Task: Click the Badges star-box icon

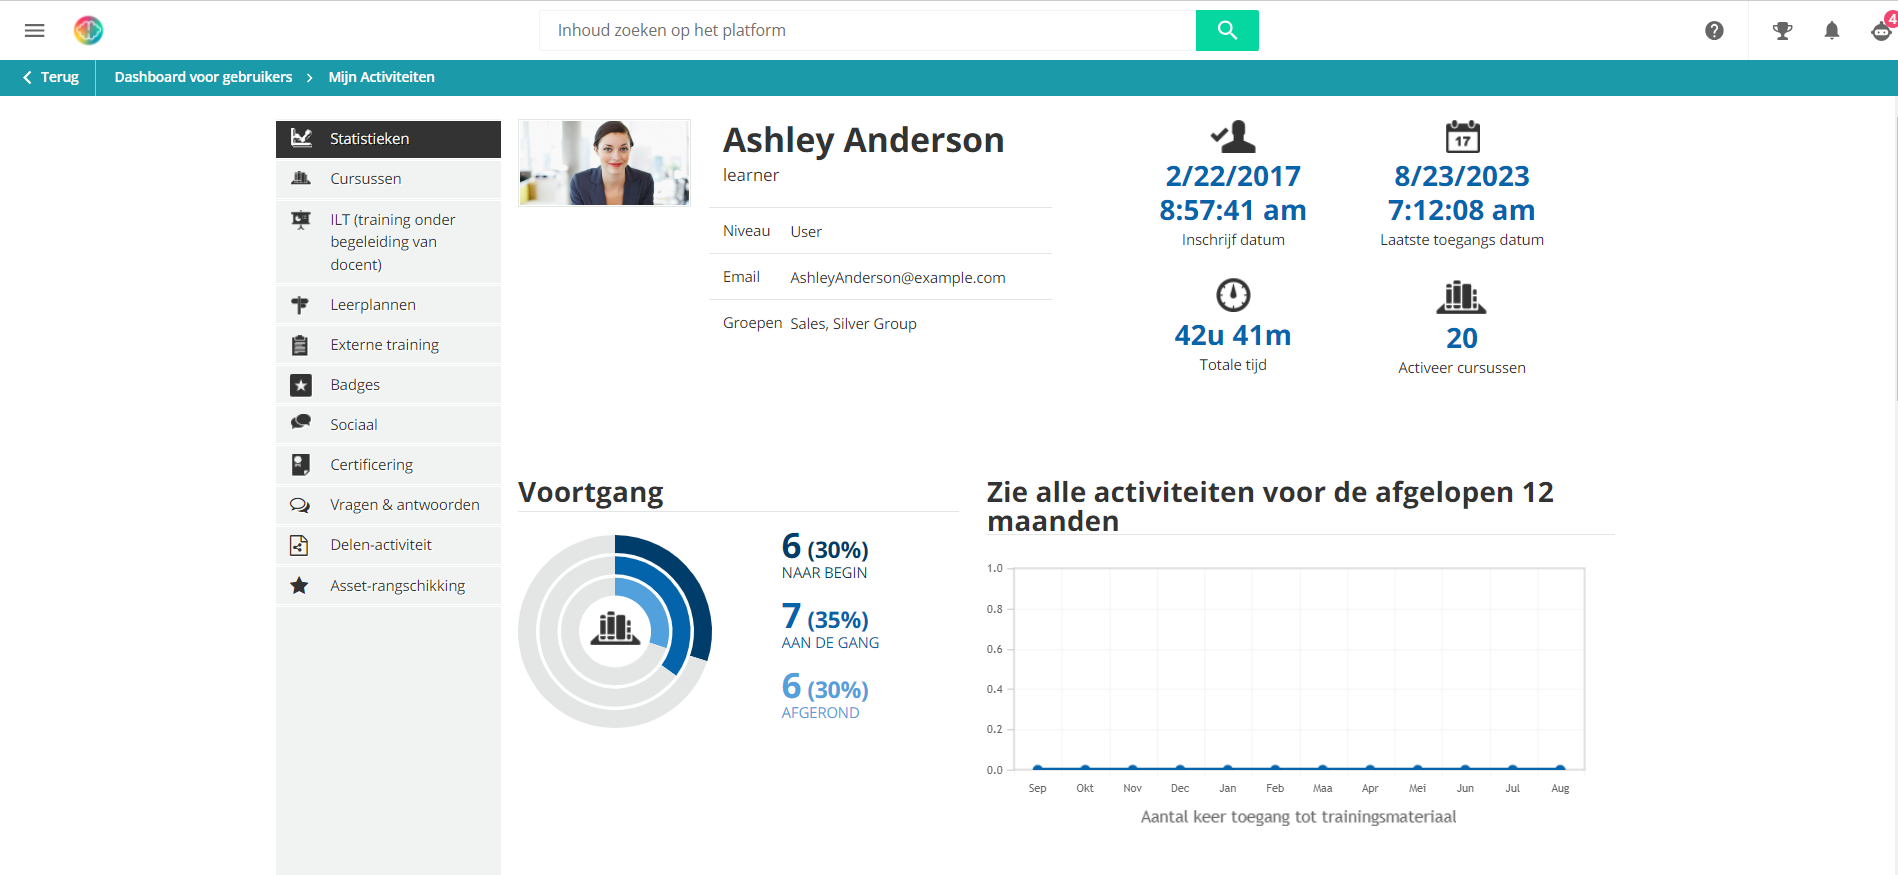Action: pyautogui.click(x=300, y=385)
